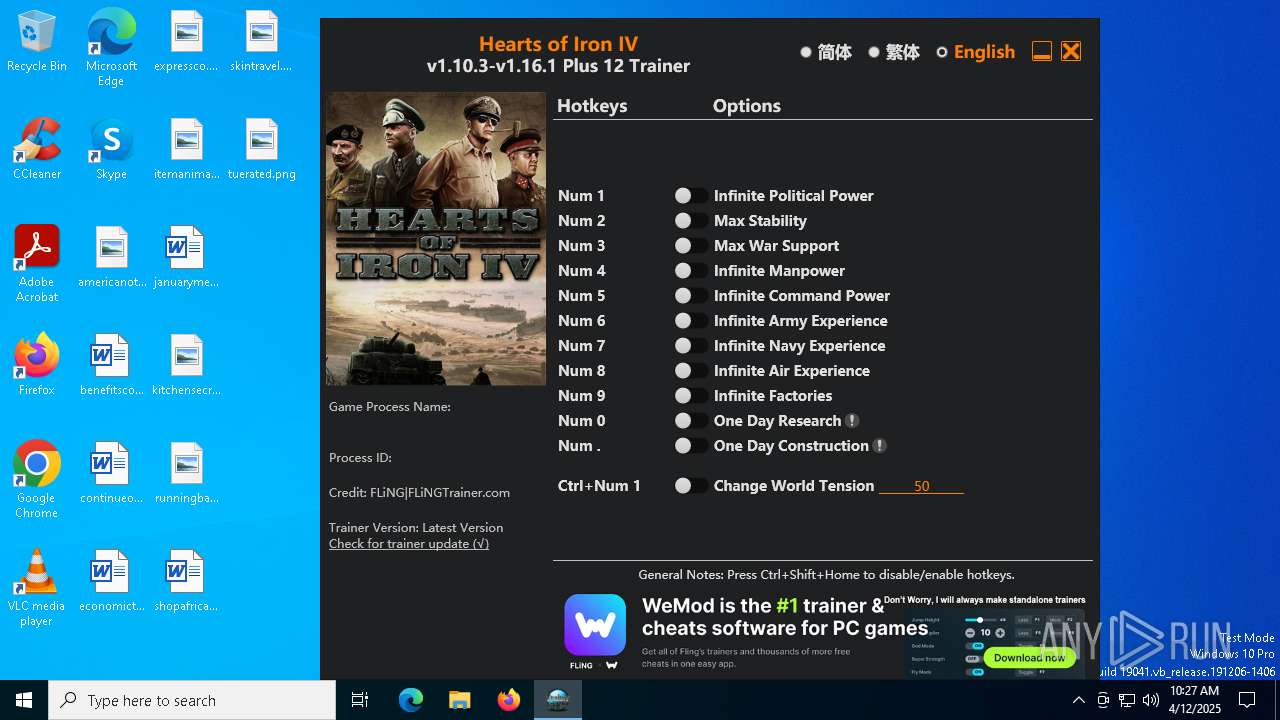Image resolution: width=1280 pixels, height=720 pixels.
Task: Toggle Infinite Army Experience
Action: tap(690, 321)
